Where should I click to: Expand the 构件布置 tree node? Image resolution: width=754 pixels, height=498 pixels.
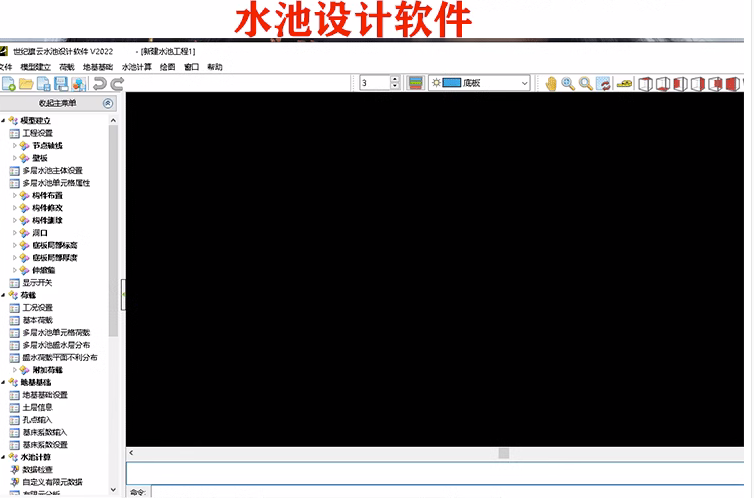pyautogui.click(x=15, y=195)
